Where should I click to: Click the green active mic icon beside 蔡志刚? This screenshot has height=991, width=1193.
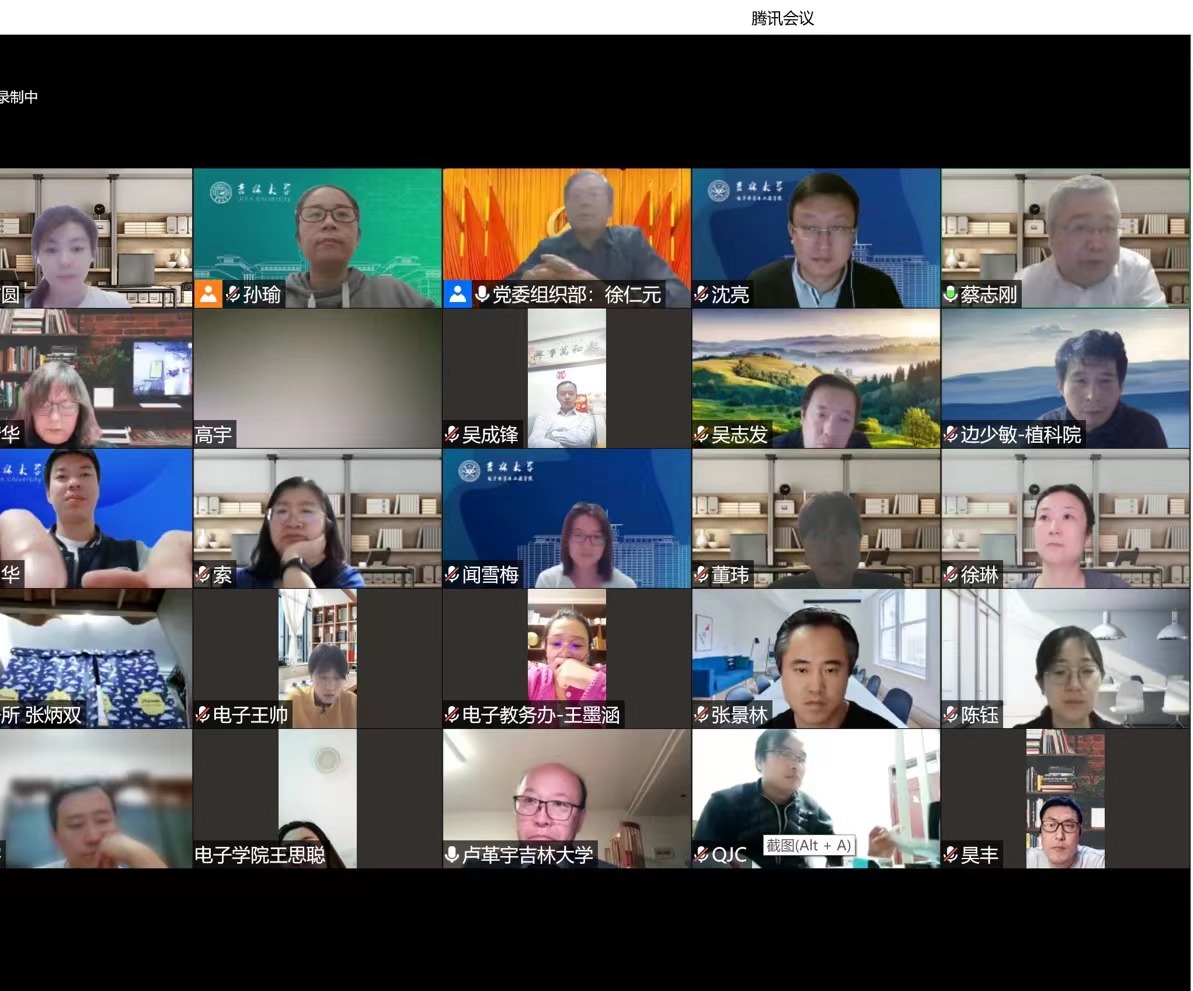point(950,295)
